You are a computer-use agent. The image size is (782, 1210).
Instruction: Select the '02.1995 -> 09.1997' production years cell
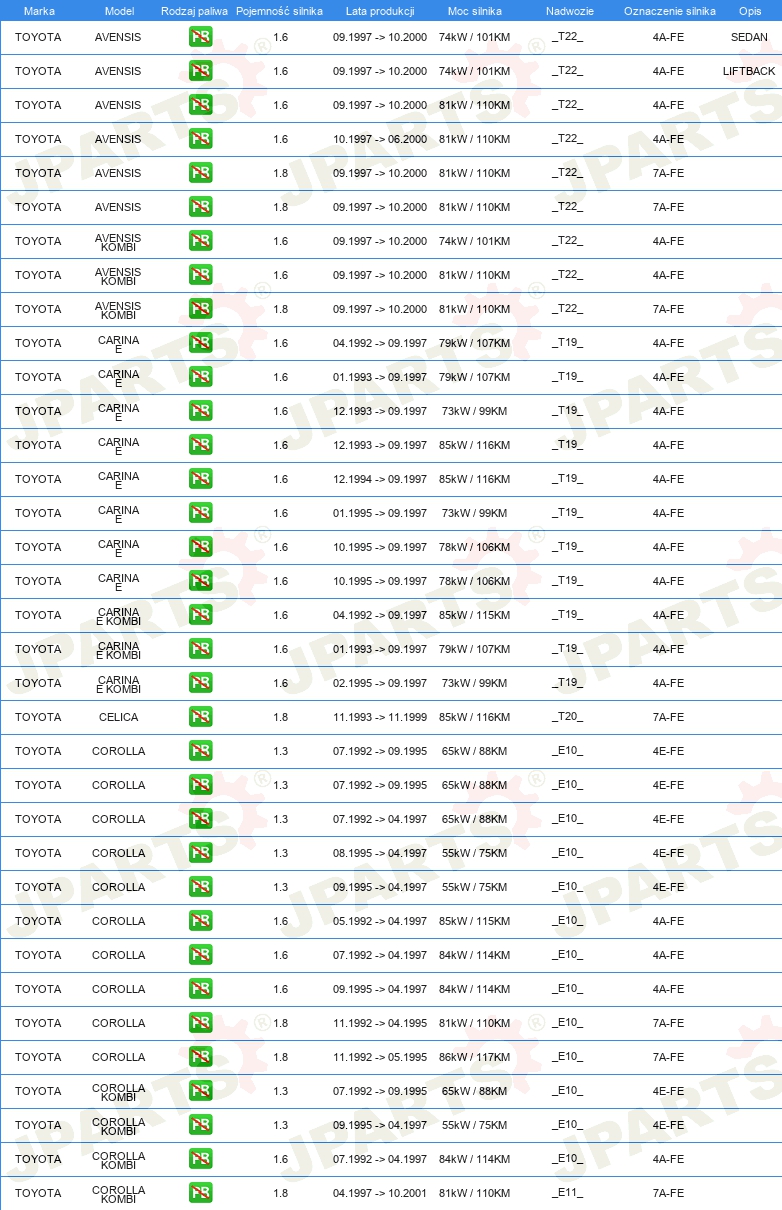(x=380, y=683)
